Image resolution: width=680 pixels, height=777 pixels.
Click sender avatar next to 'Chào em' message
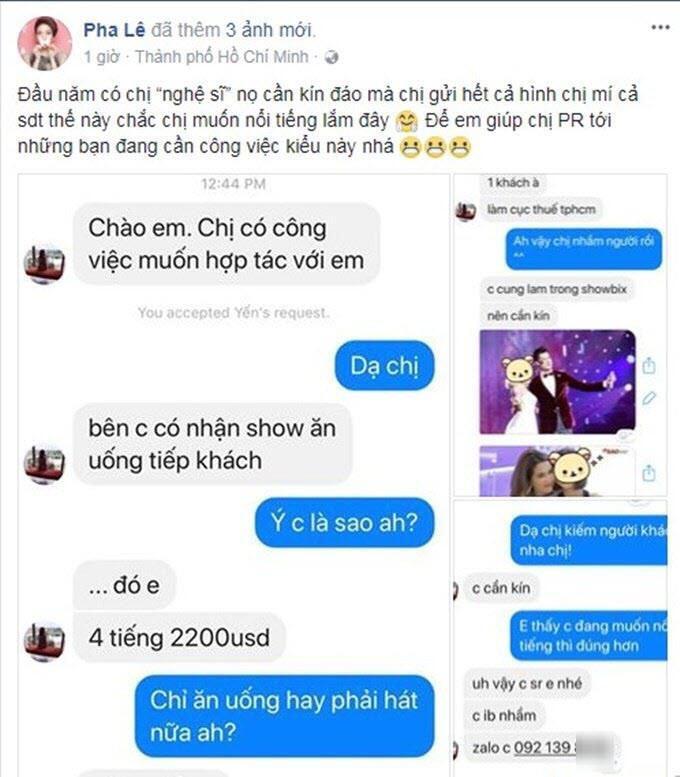45,264
